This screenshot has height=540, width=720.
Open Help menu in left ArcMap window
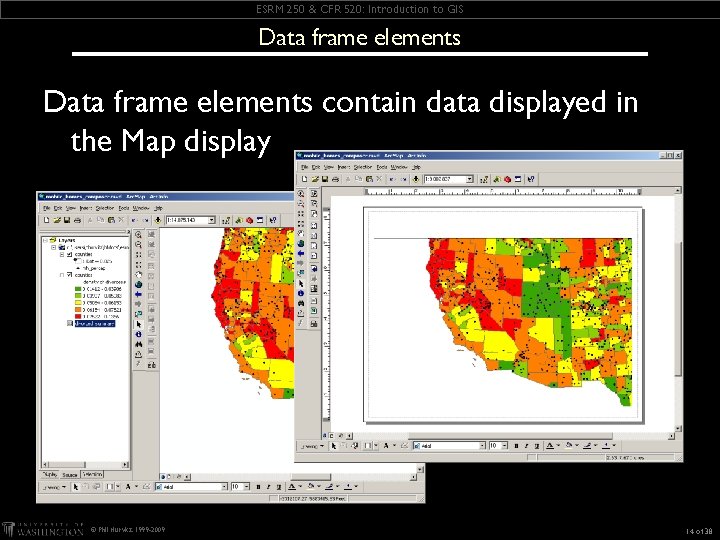pos(159,208)
